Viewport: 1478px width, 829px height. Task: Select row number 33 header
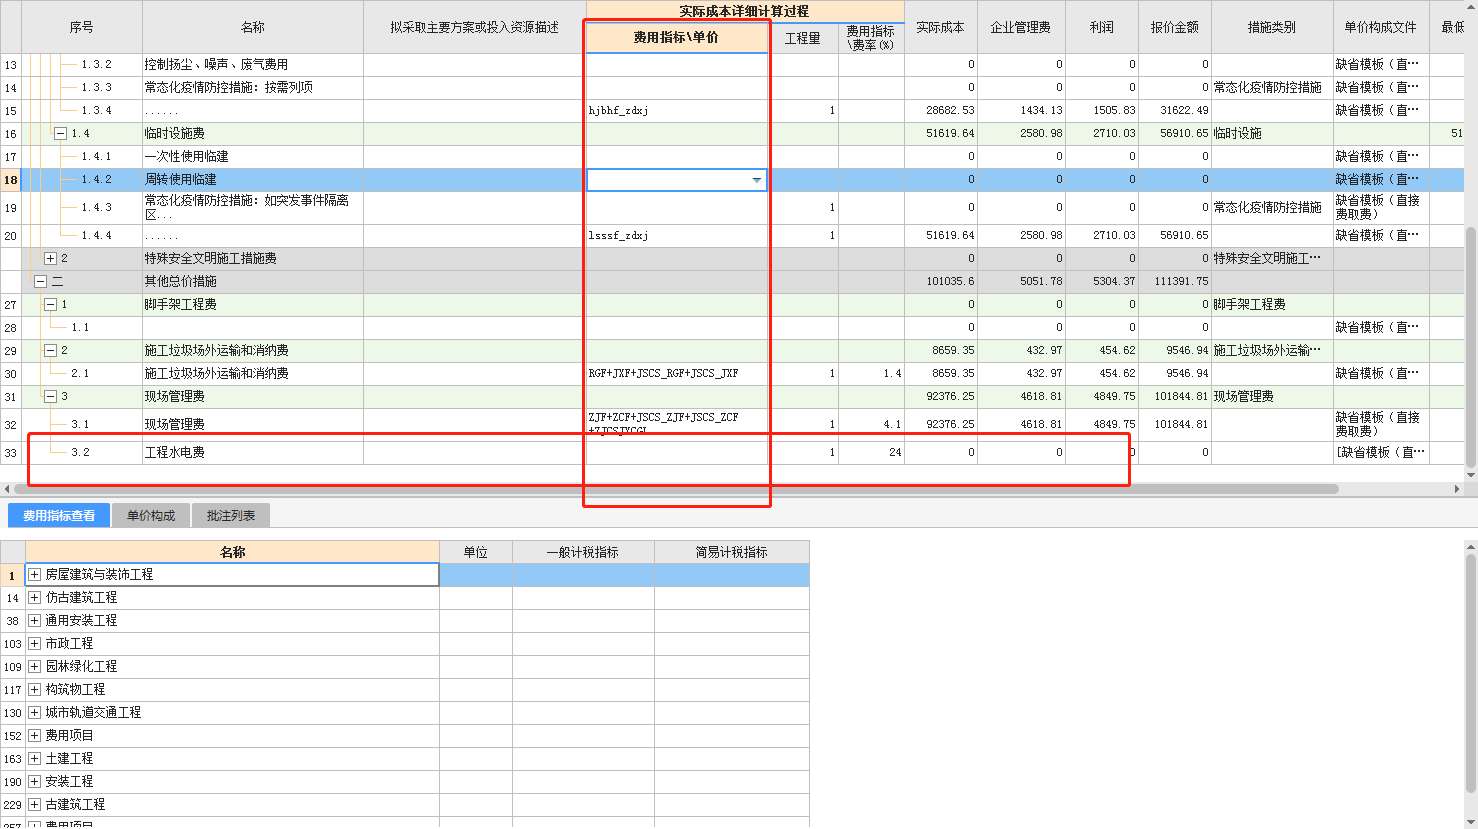click(x=11, y=453)
